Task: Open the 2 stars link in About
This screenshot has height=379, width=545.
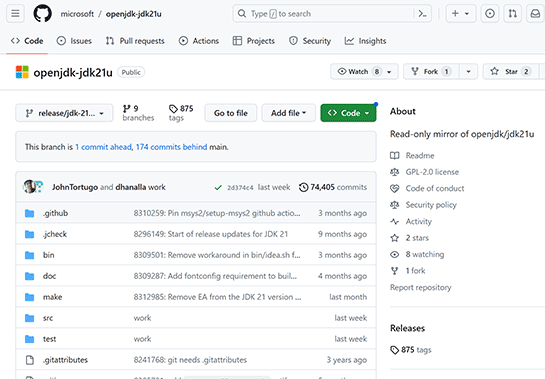Action: coord(417,238)
